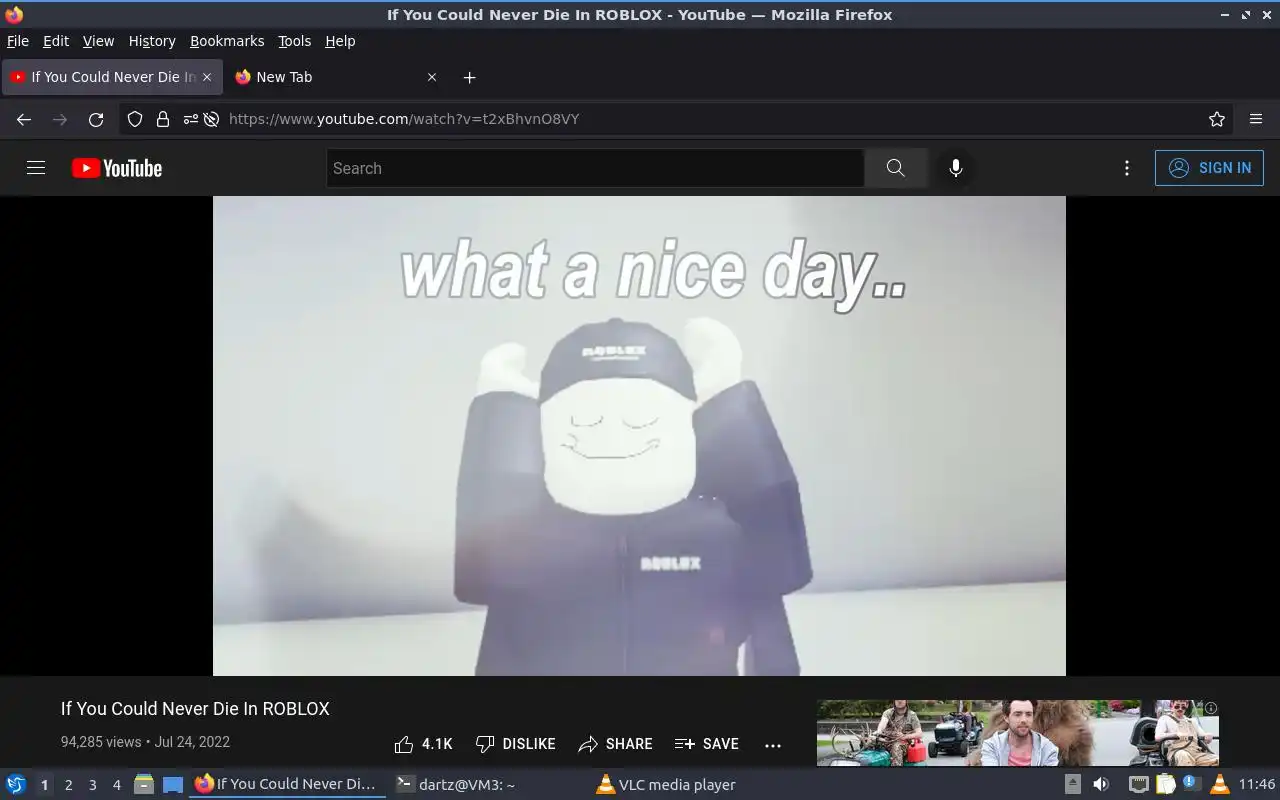
Task: Click the ad info icon
Action: coord(1211,708)
